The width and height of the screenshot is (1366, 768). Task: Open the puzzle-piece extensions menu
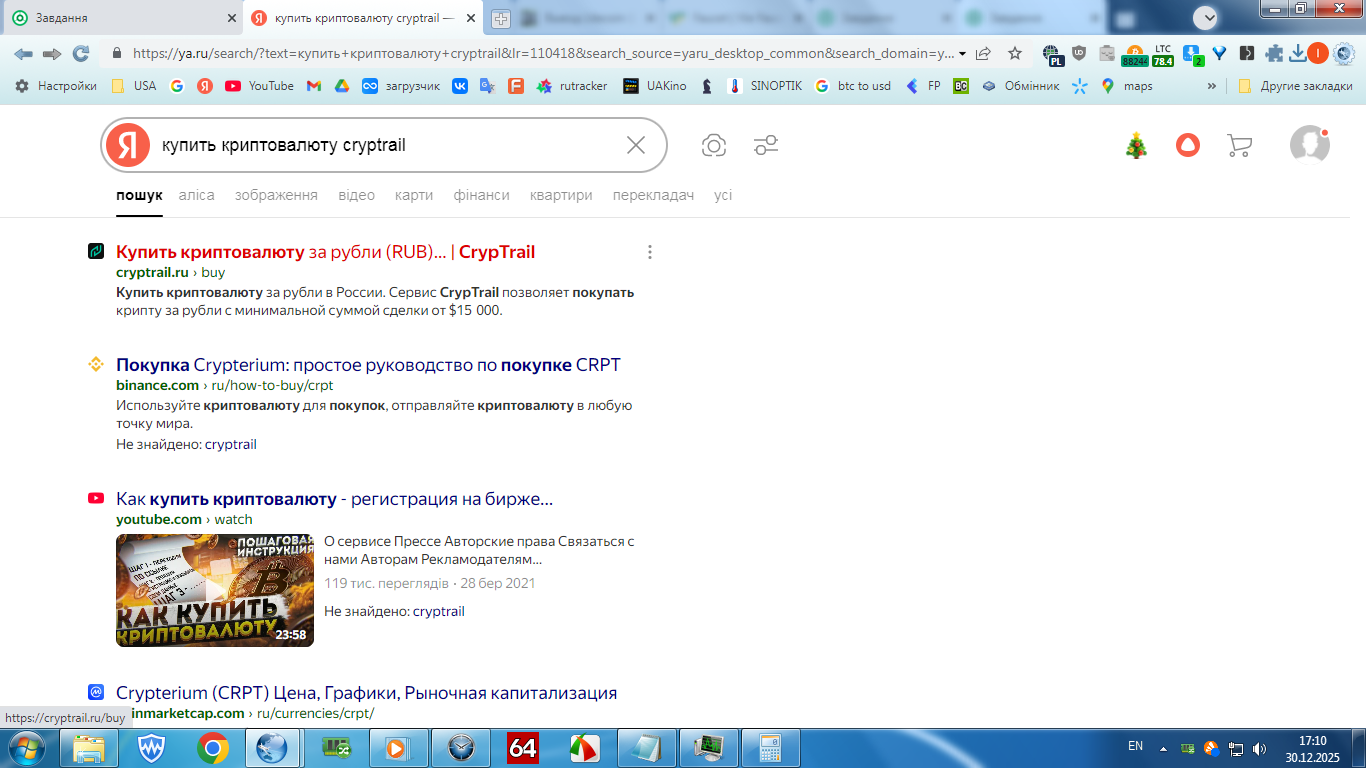[1274, 54]
